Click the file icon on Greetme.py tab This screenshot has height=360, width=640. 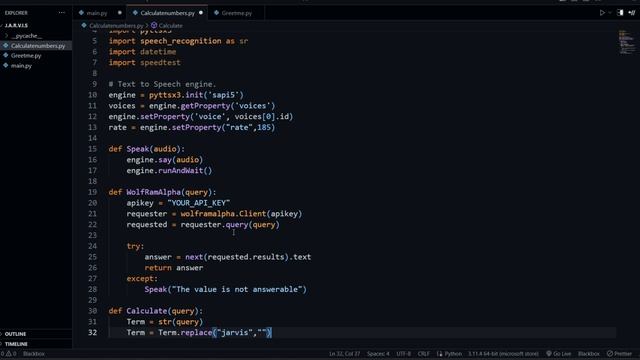(x=216, y=13)
